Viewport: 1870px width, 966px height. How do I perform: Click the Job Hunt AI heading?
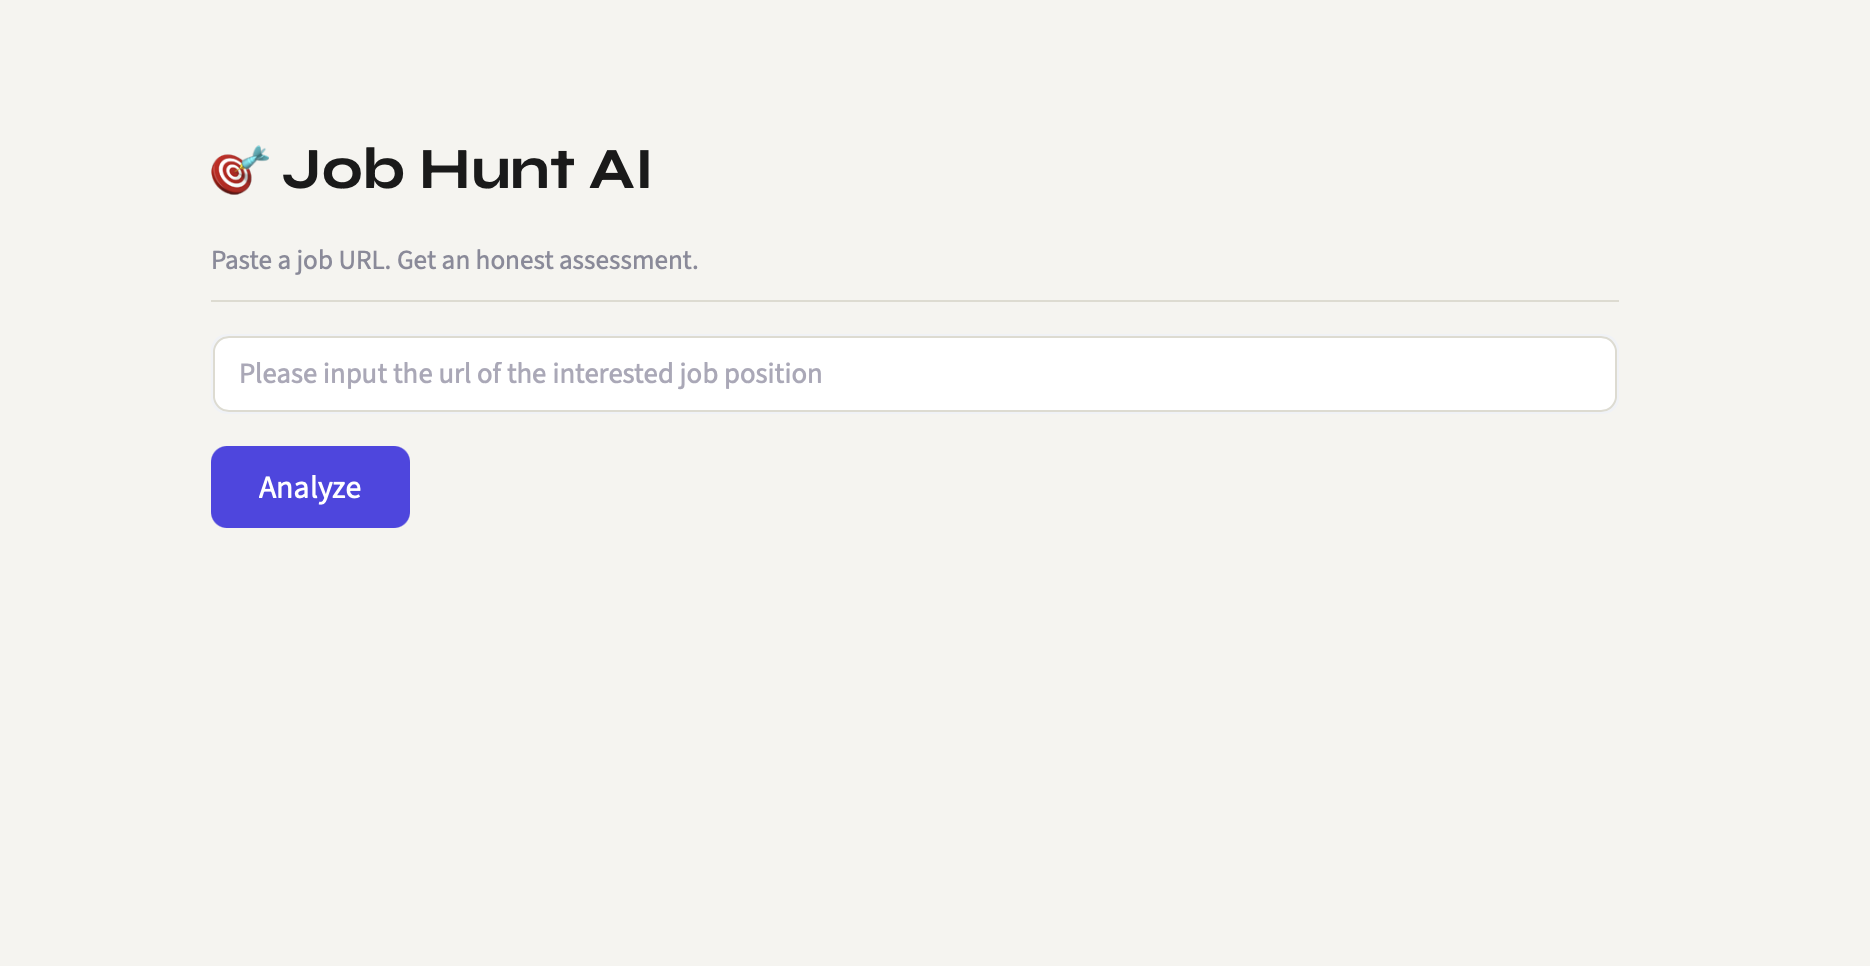[x=467, y=170]
